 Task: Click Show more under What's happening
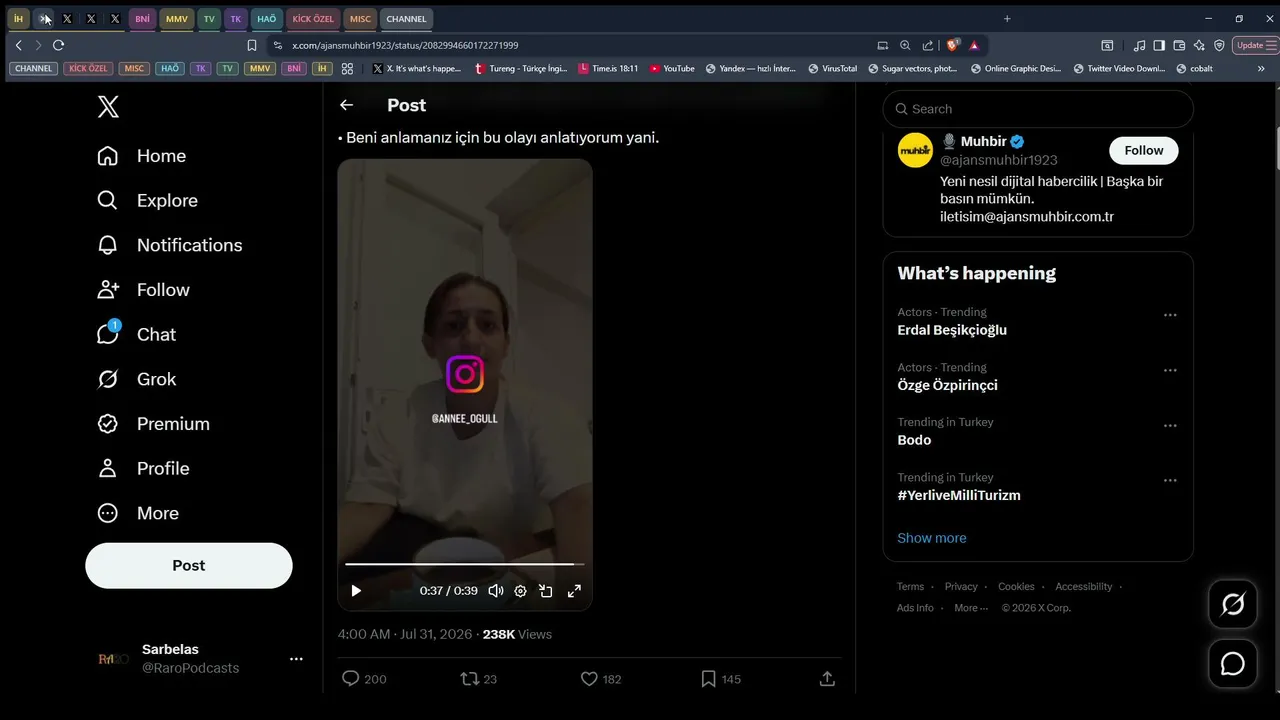(x=932, y=538)
